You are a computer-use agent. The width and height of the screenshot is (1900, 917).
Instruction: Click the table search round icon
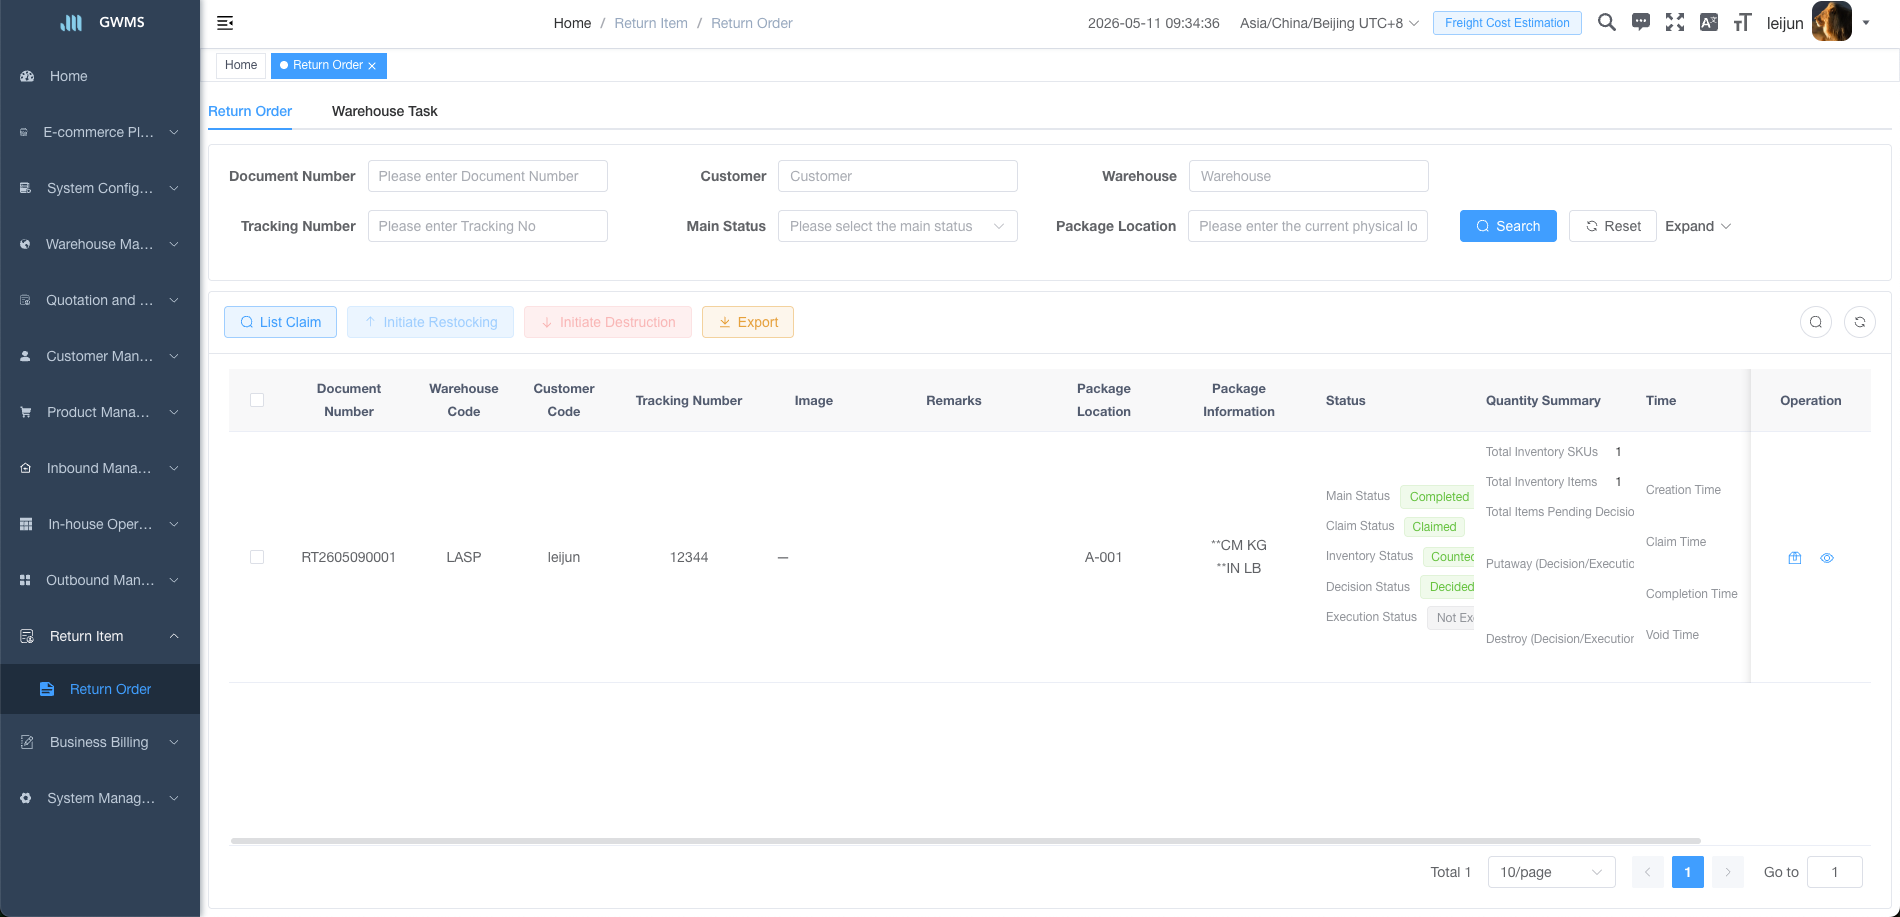pyautogui.click(x=1816, y=322)
